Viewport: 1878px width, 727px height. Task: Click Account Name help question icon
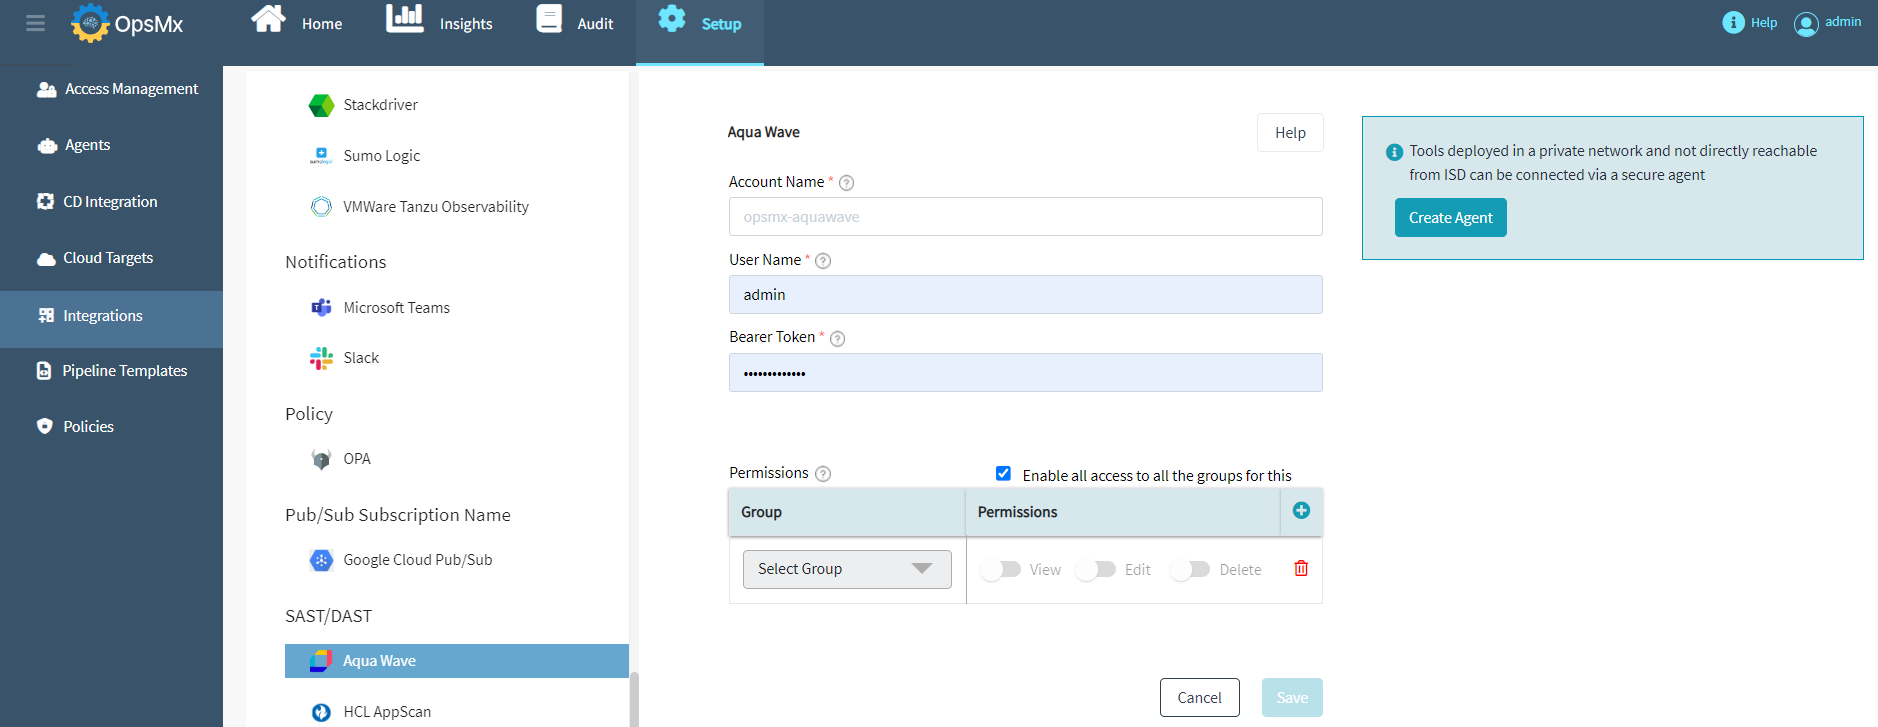coord(846,183)
